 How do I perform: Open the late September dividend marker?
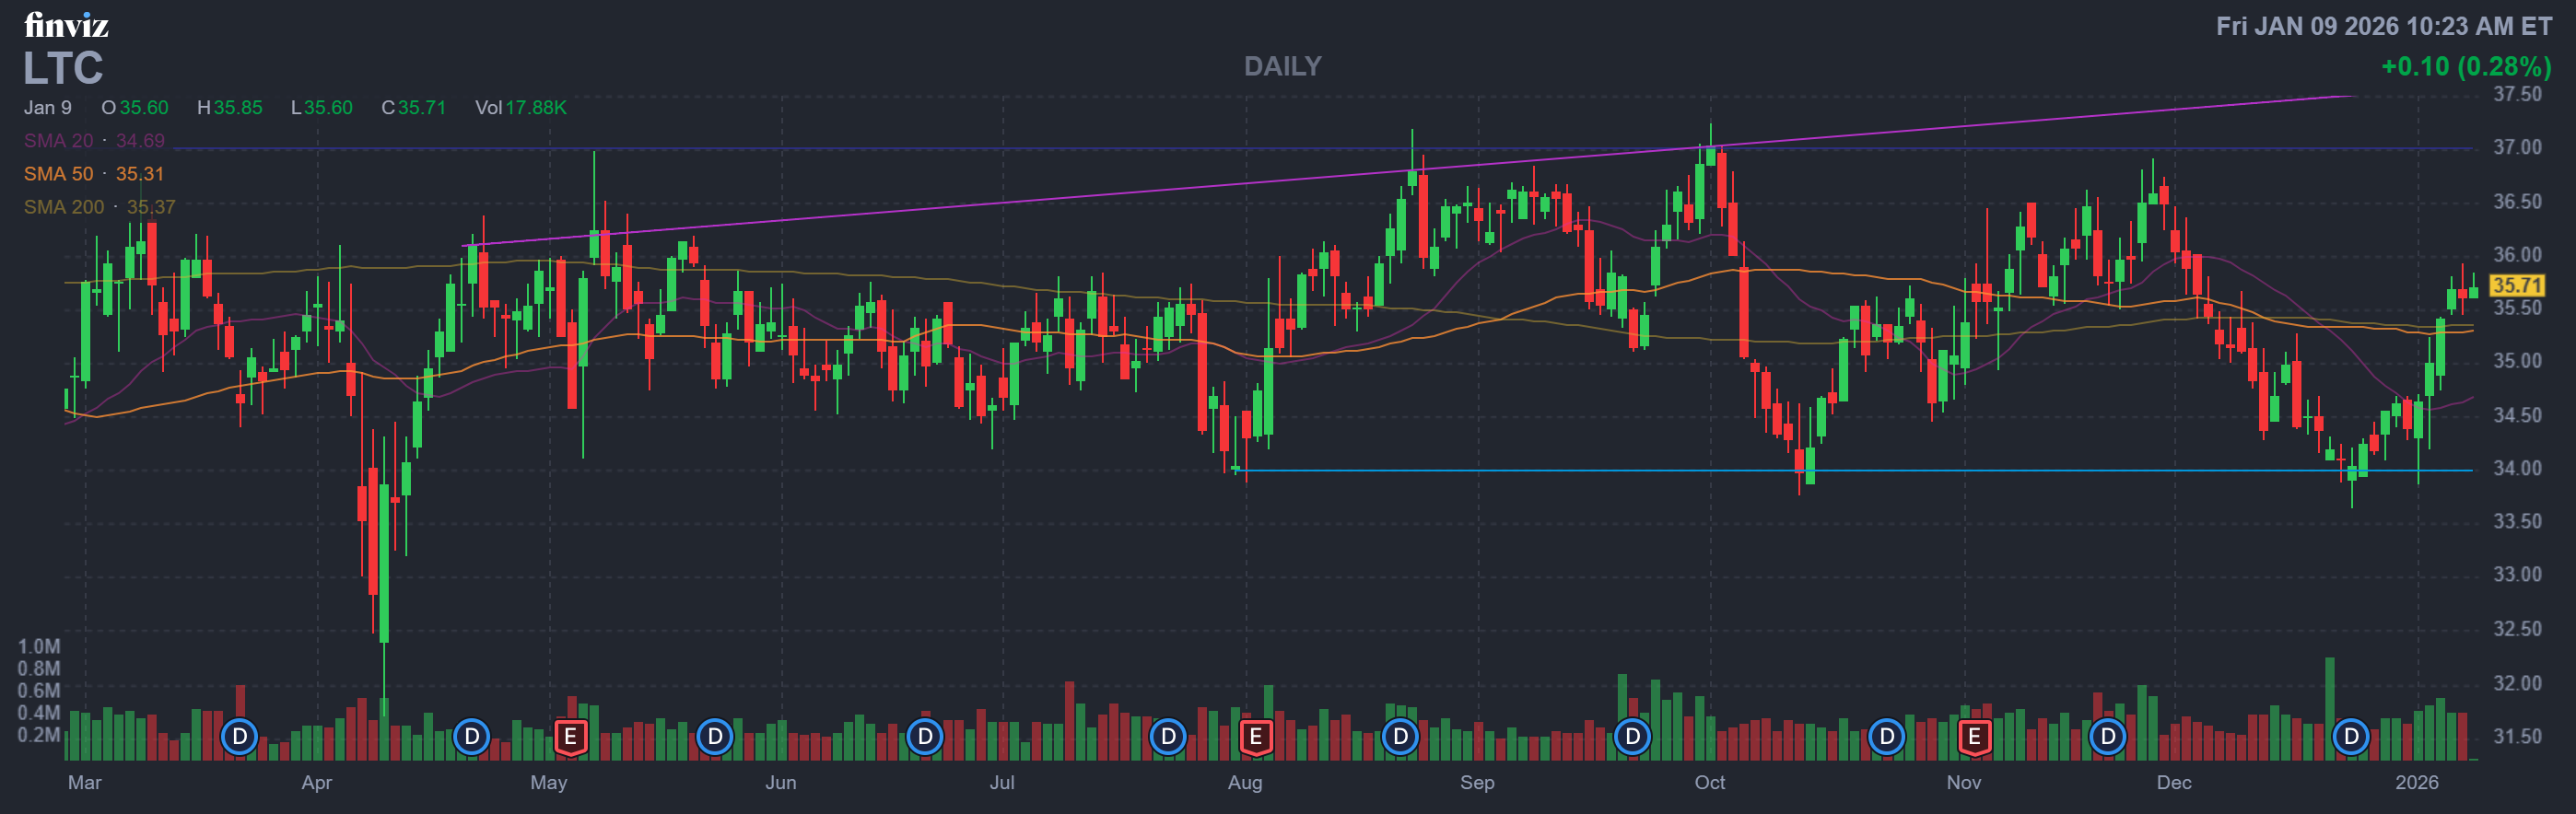point(1632,737)
